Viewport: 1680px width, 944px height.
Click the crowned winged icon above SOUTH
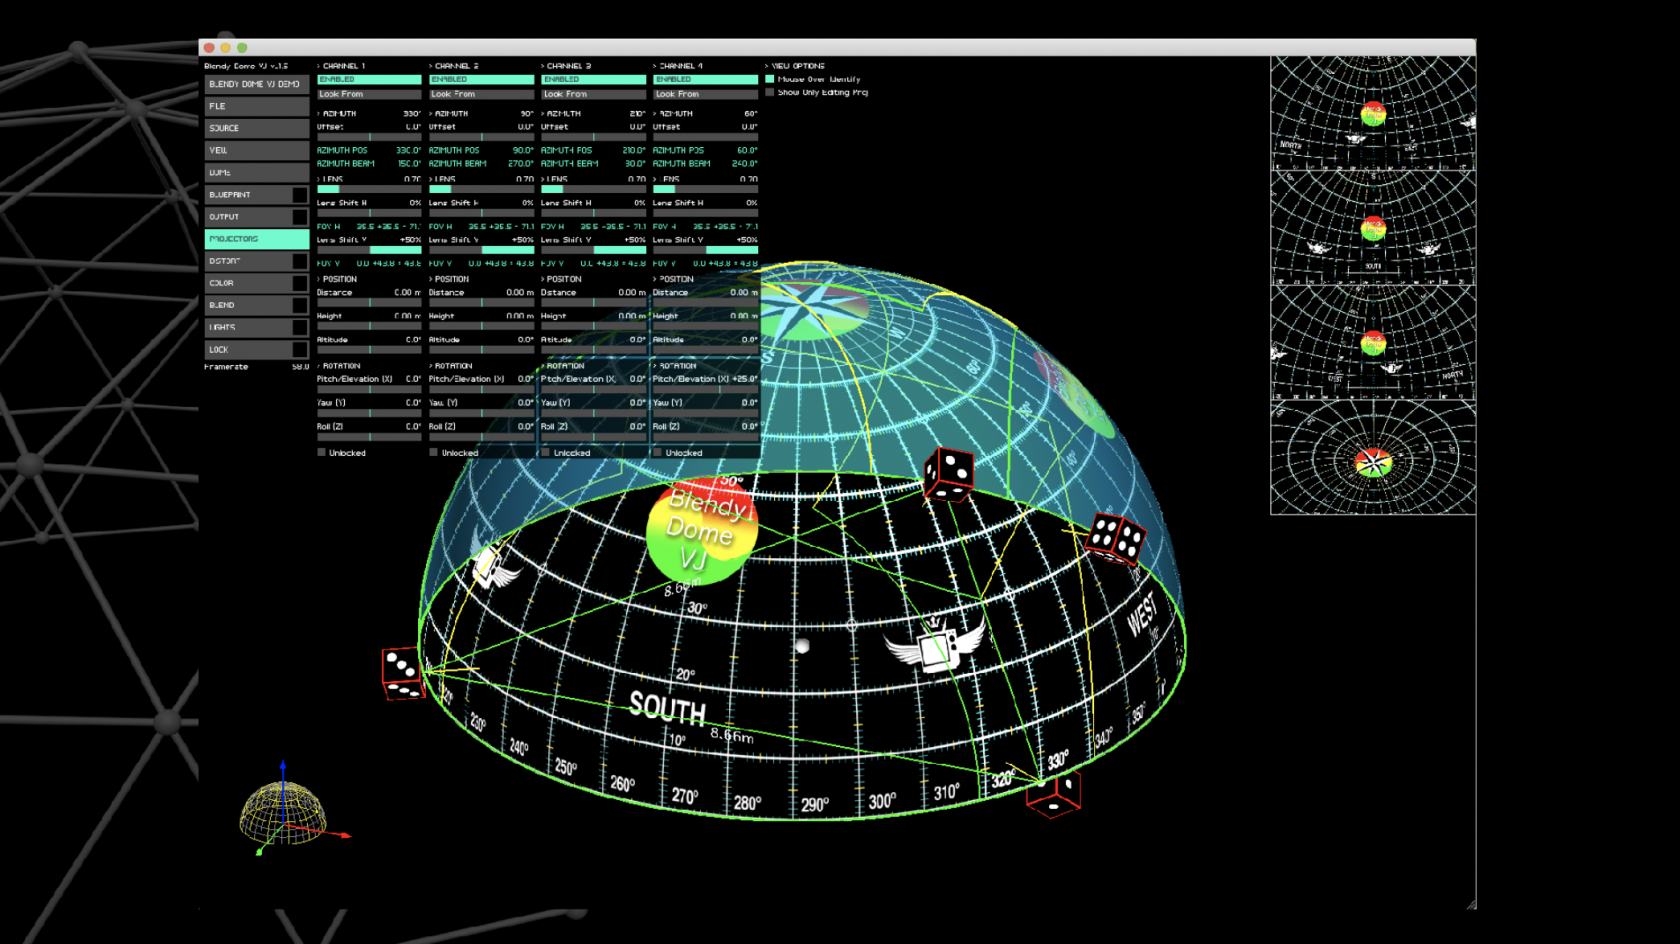(936, 645)
